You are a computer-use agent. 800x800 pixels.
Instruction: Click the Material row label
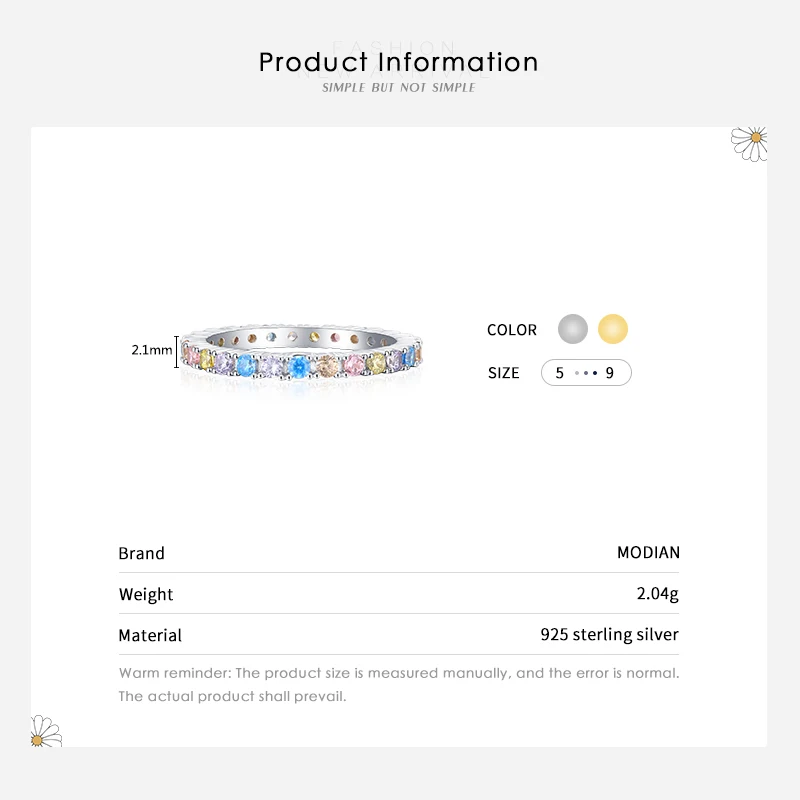pyautogui.click(x=150, y=635)
